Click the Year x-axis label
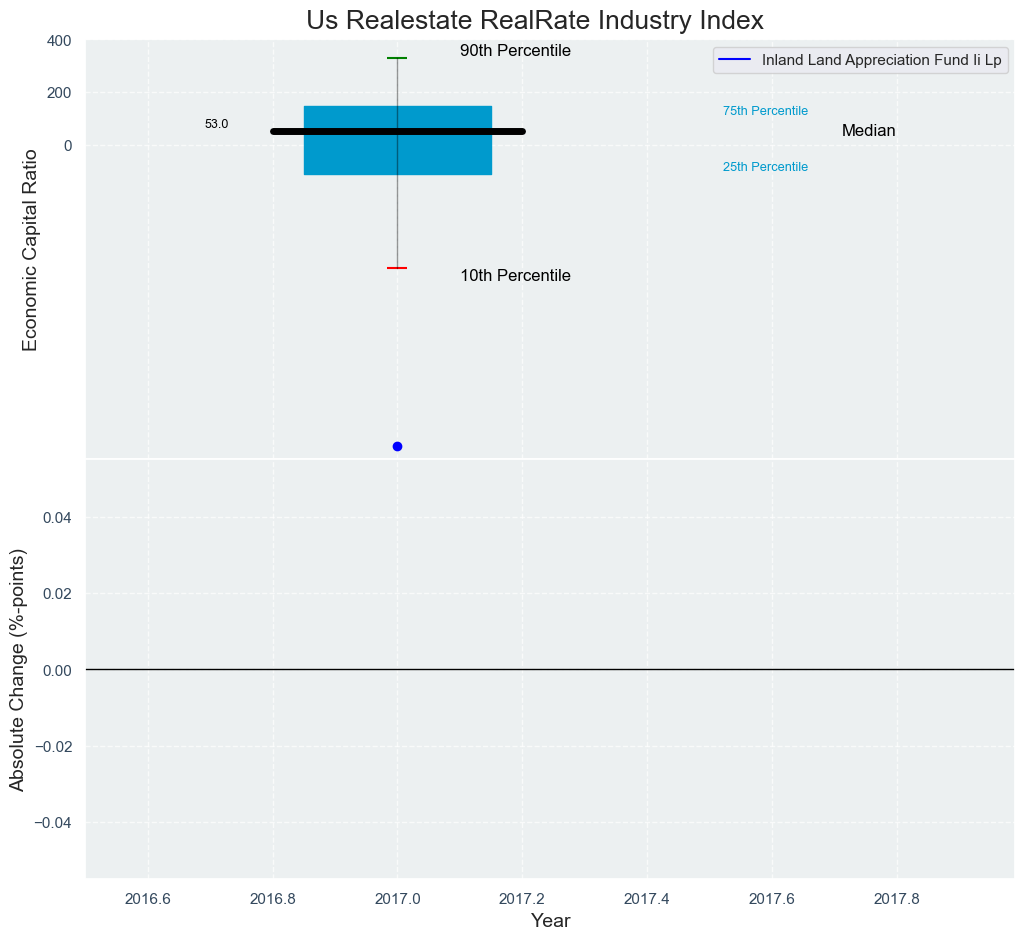 [x=550, y=921]
